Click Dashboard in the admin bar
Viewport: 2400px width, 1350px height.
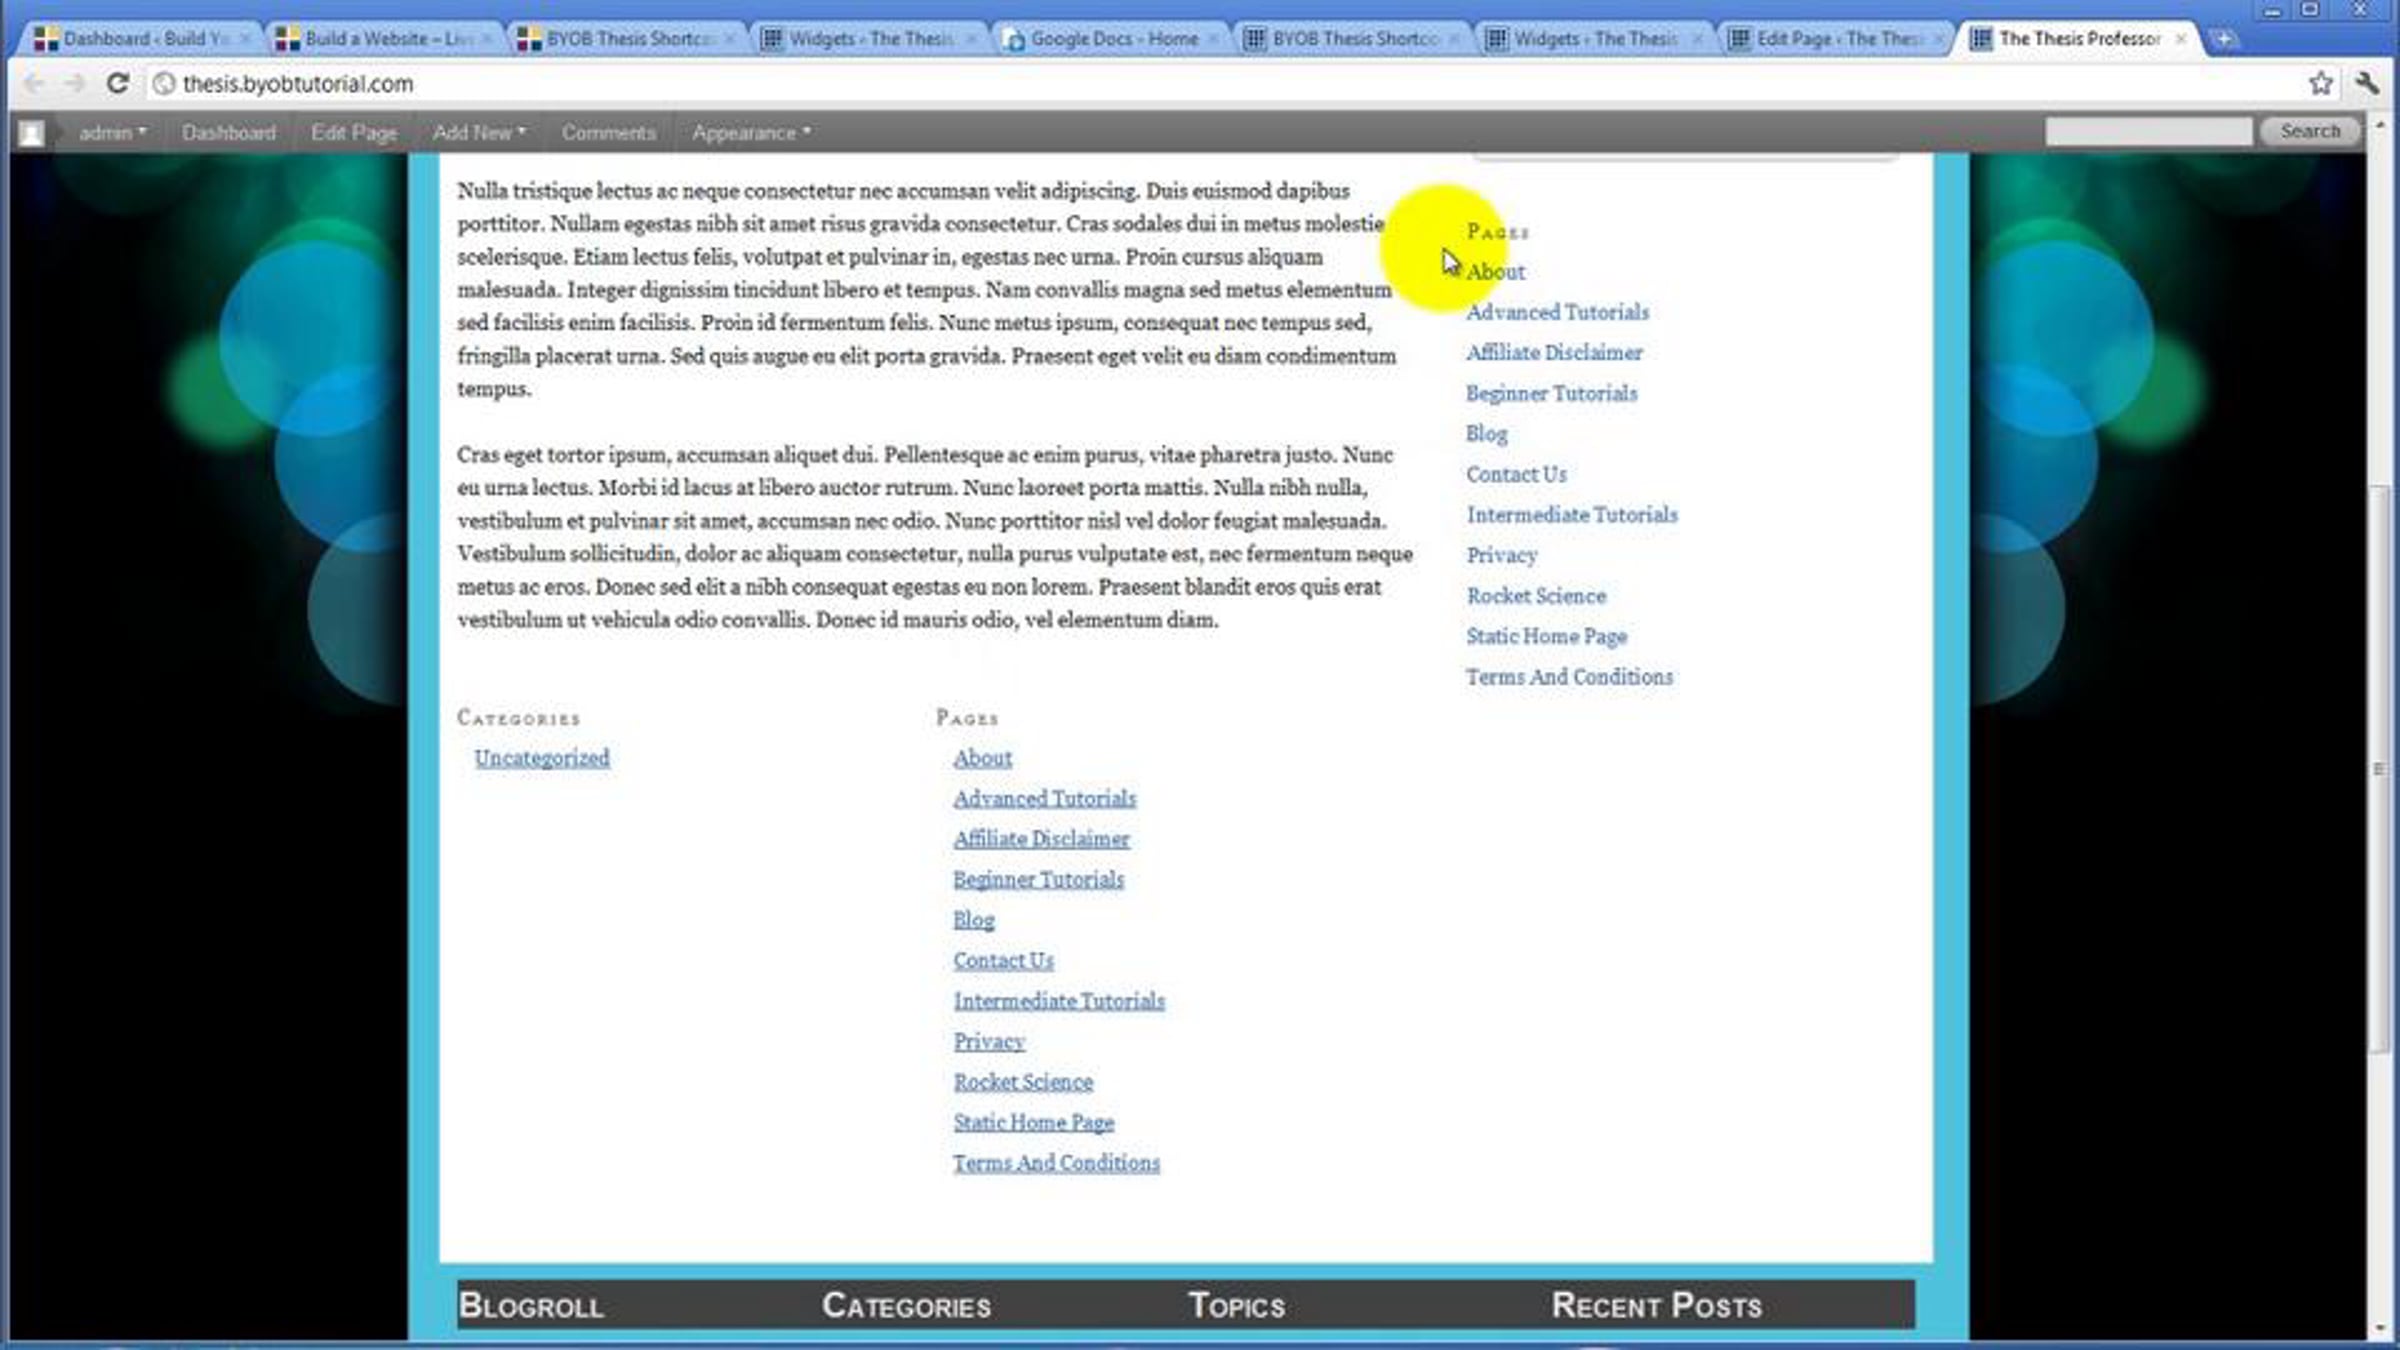pos(228,132)
